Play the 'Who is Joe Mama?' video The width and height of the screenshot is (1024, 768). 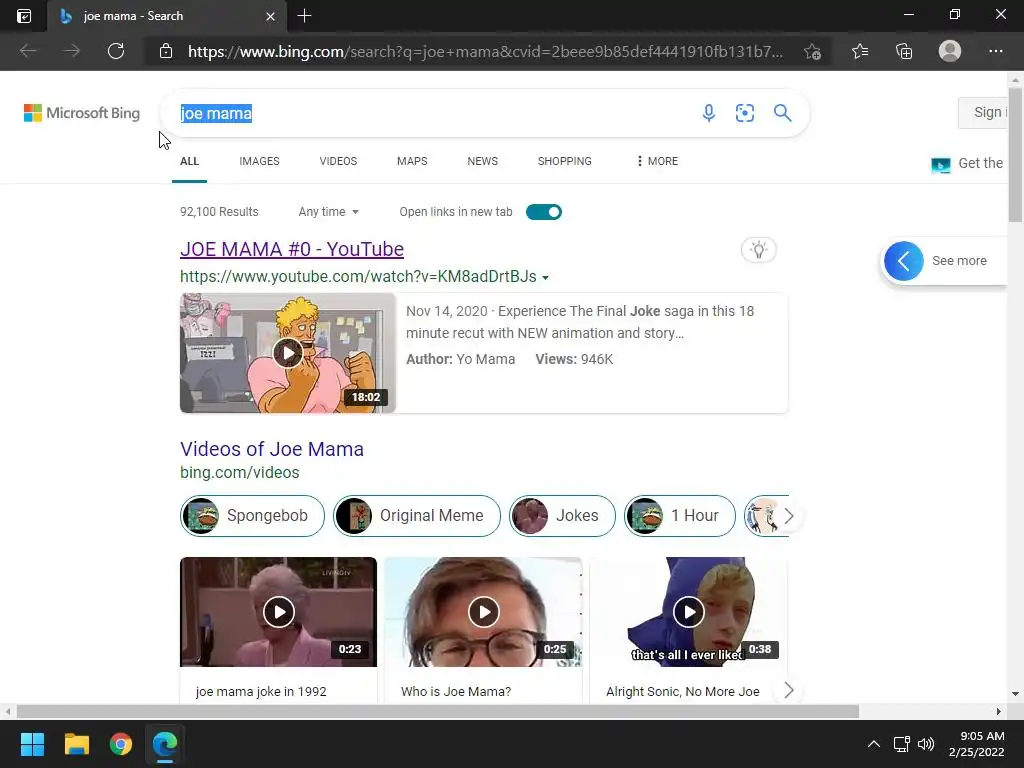[483, 612]
